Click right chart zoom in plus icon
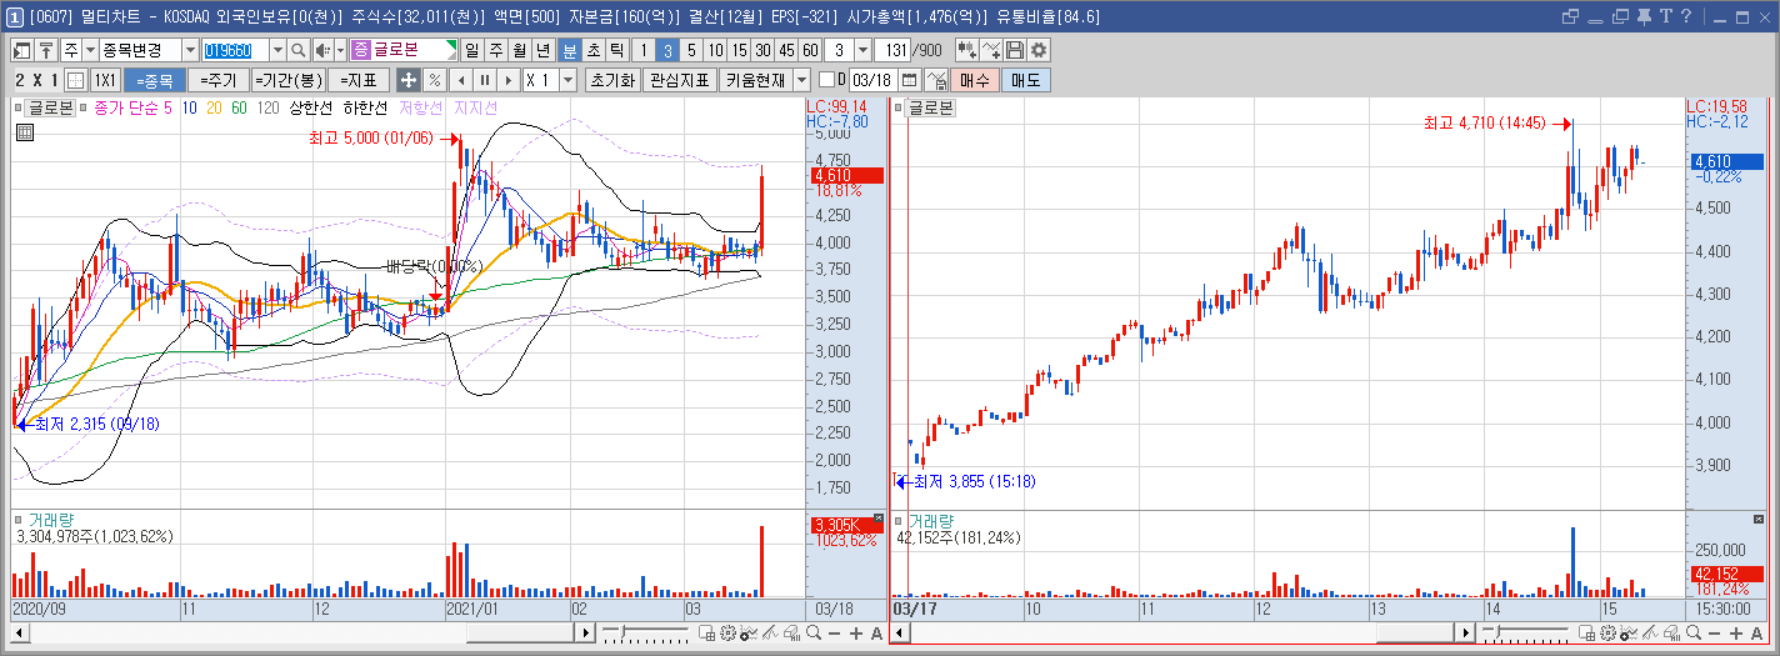This screenshot has width=1780, height=656. (x=1736, y=633)
